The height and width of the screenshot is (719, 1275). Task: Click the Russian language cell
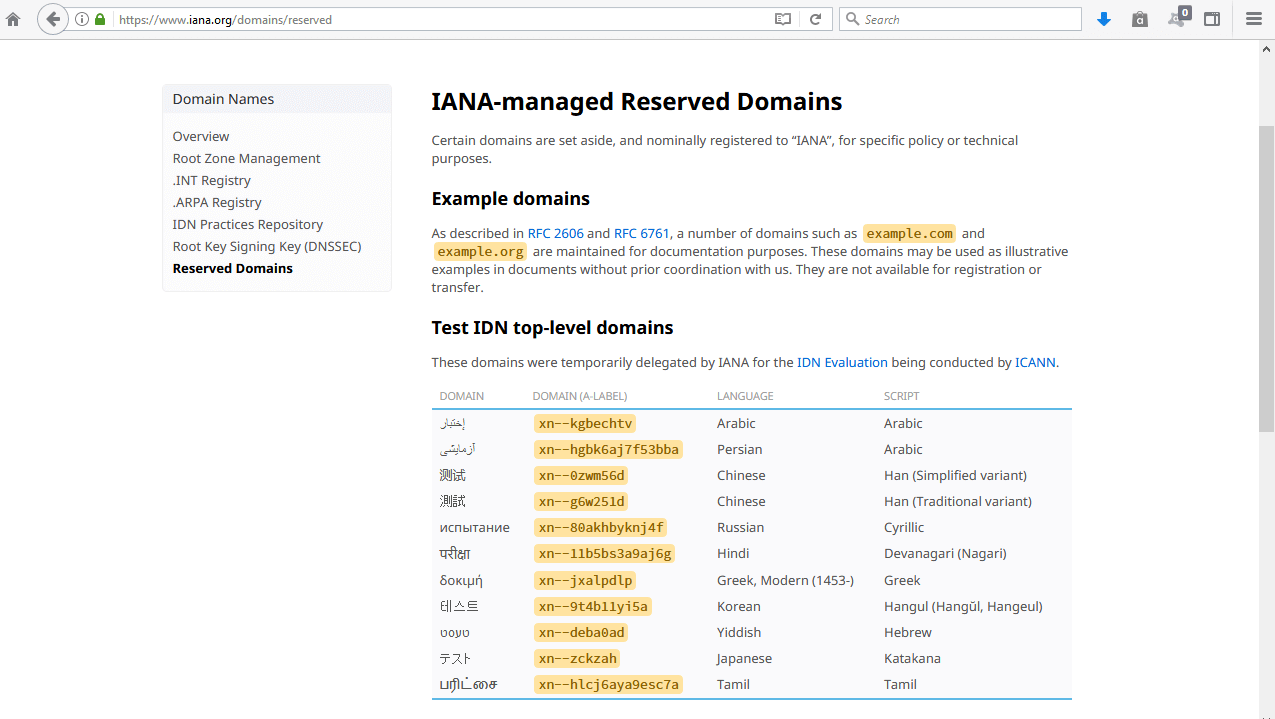point(740,527)
